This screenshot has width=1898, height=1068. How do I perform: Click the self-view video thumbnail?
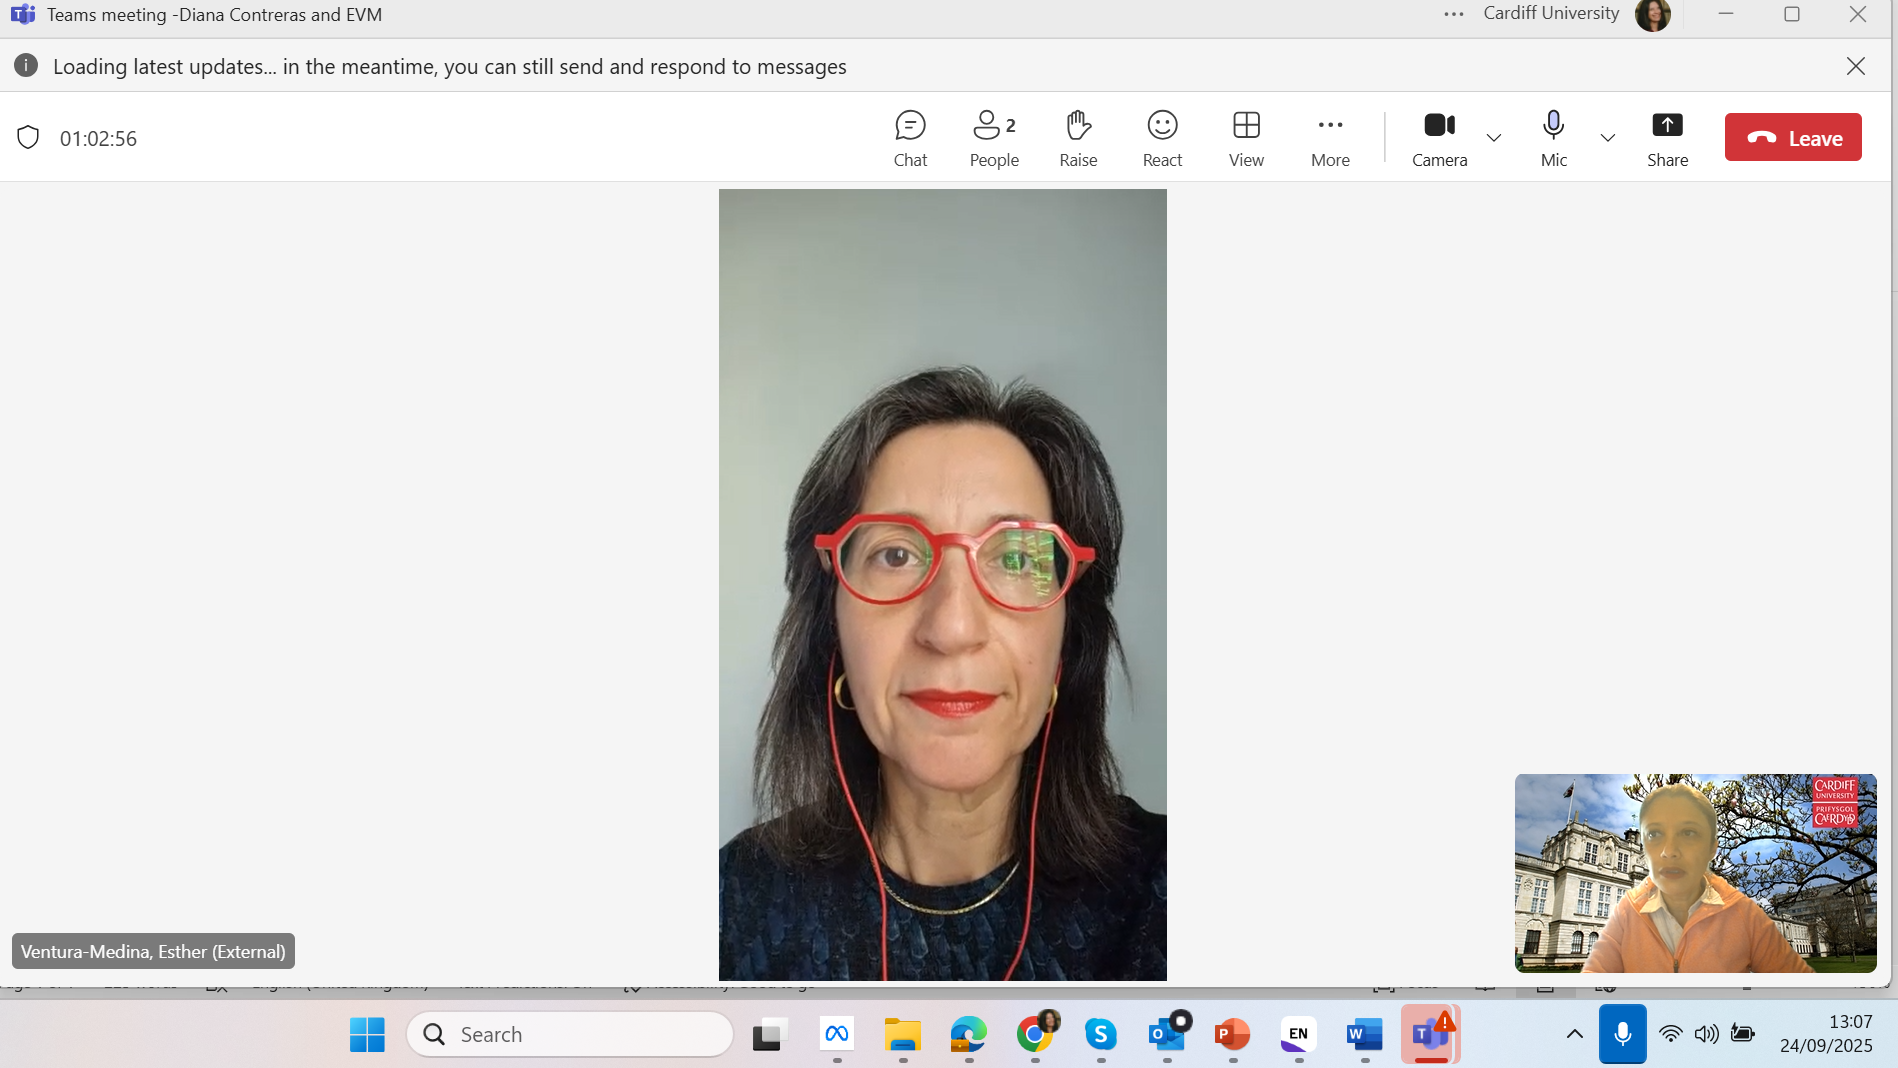1695,873
